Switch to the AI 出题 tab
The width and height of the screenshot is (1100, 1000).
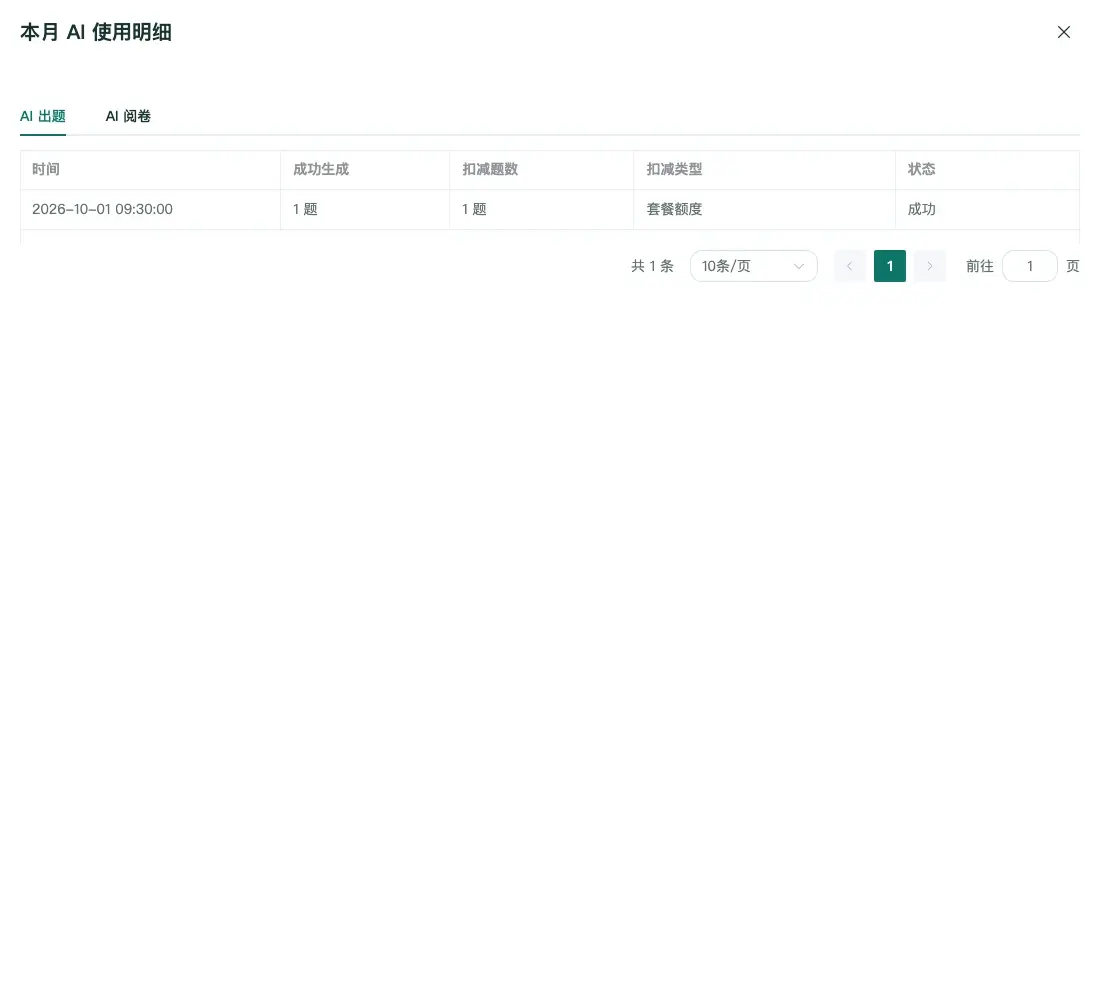click(43, 116)
